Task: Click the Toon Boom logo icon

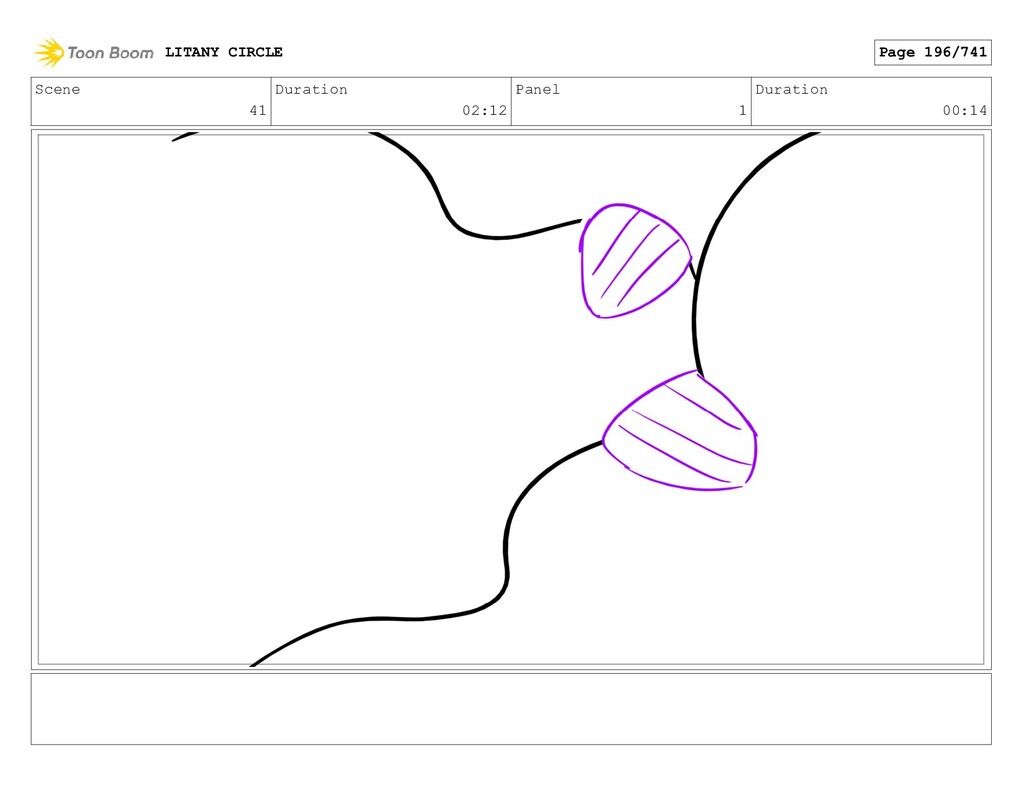Action: [50, 52]
